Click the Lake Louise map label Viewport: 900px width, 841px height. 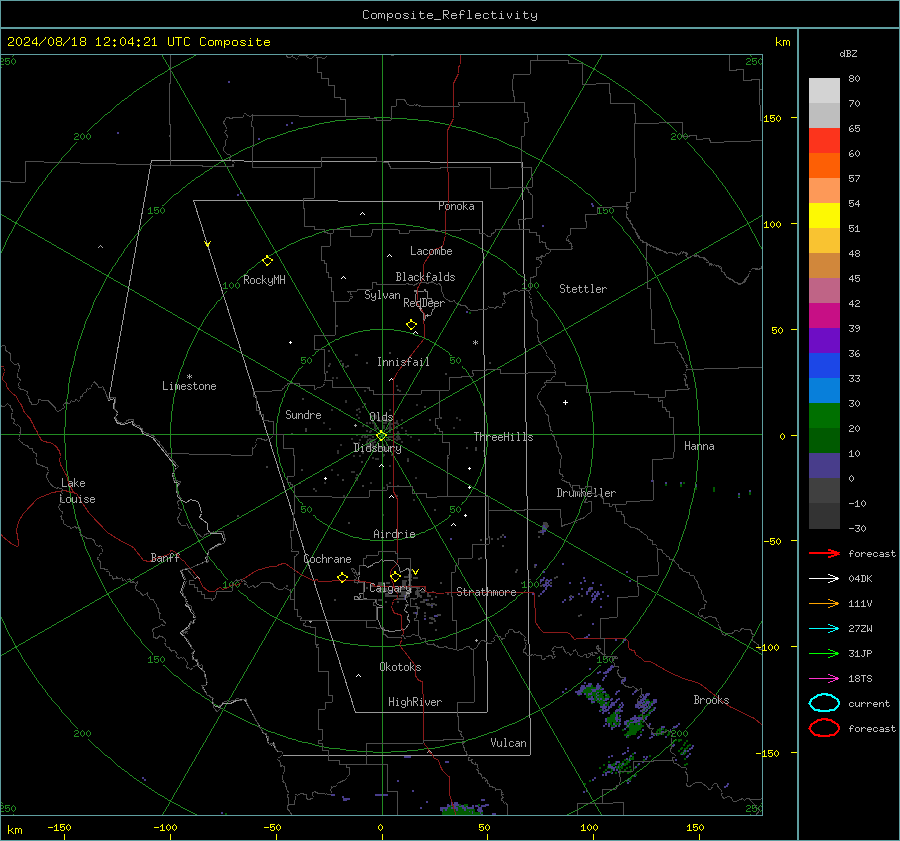pyautogui.click(x=77, y=491)
